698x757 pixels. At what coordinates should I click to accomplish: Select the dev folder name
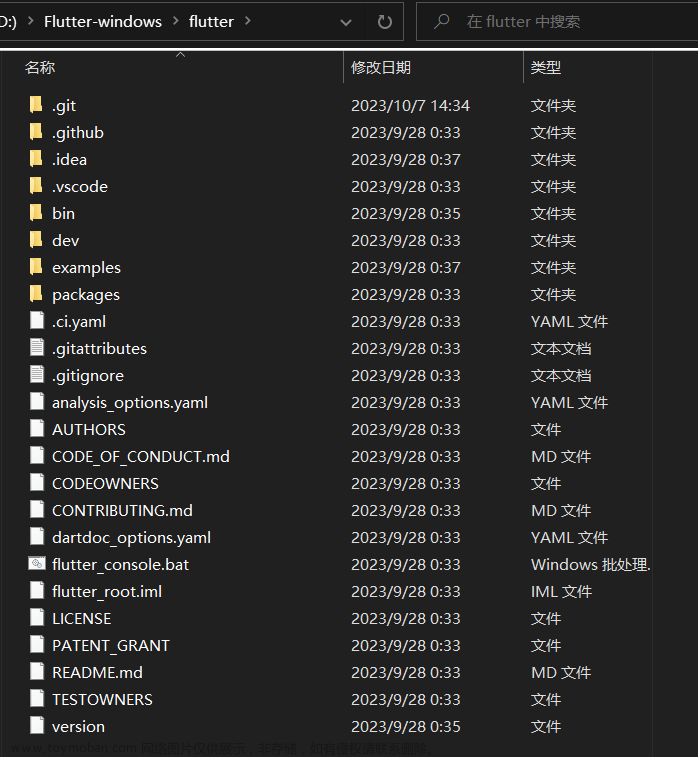pyautogui.click(x=66, y=240)
